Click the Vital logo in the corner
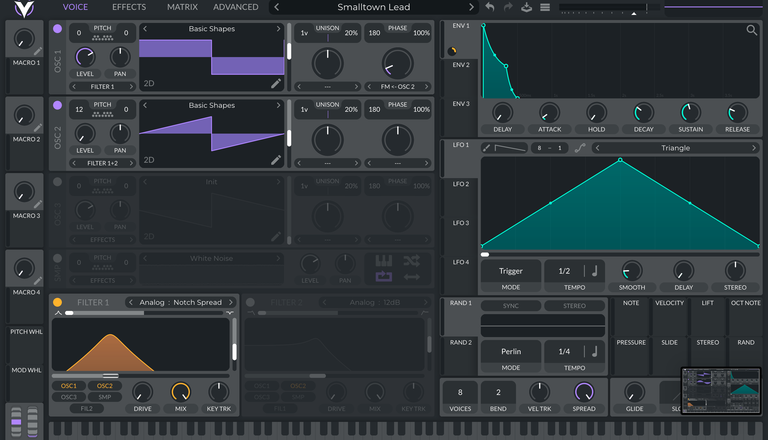 tap(24, 8)
